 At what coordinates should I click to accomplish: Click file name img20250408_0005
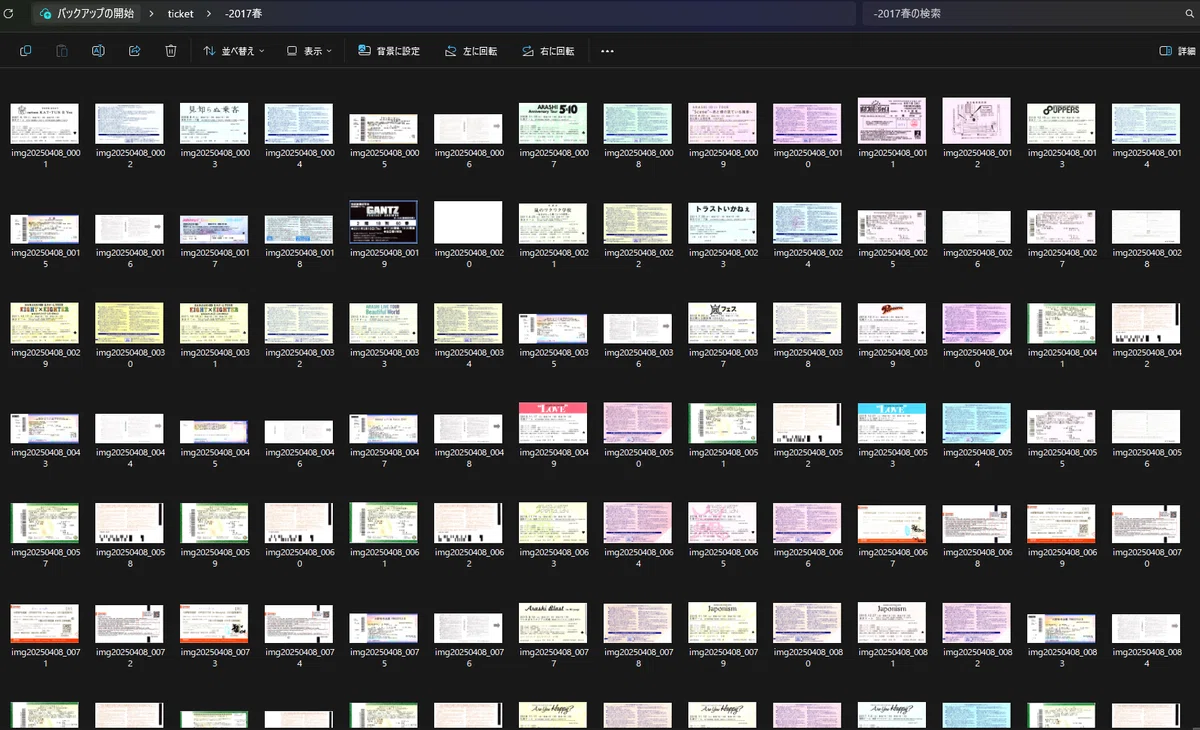point(383,158)
